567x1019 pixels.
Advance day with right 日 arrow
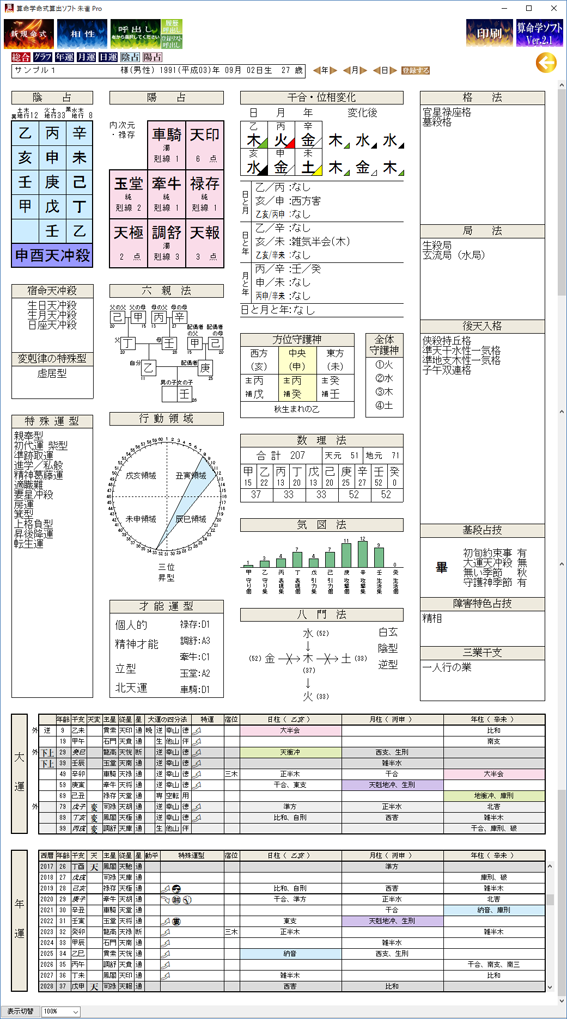point(392,70)
